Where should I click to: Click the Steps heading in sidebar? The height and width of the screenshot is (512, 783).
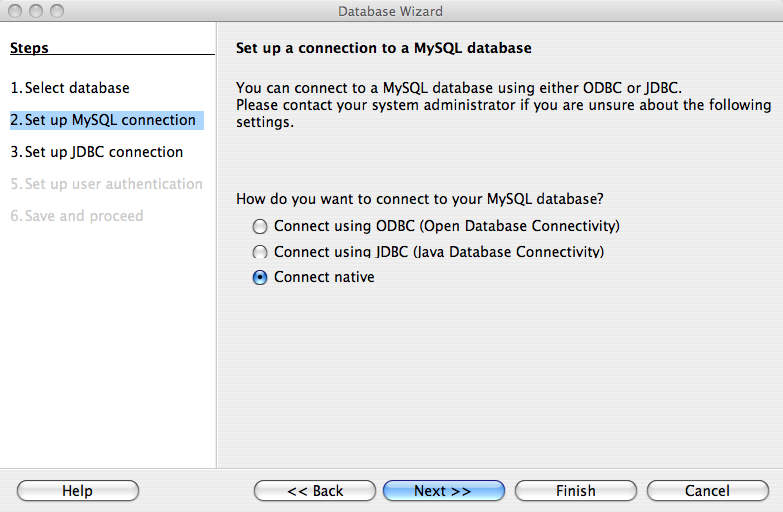coord(29,48)
